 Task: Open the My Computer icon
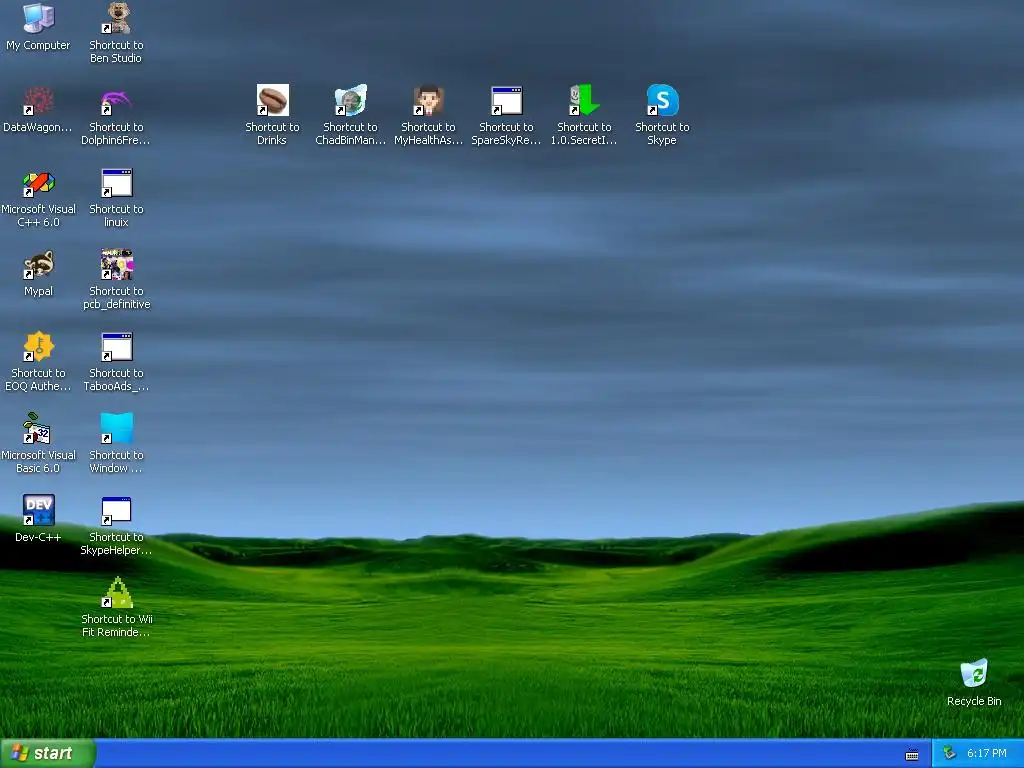(38, 18)
